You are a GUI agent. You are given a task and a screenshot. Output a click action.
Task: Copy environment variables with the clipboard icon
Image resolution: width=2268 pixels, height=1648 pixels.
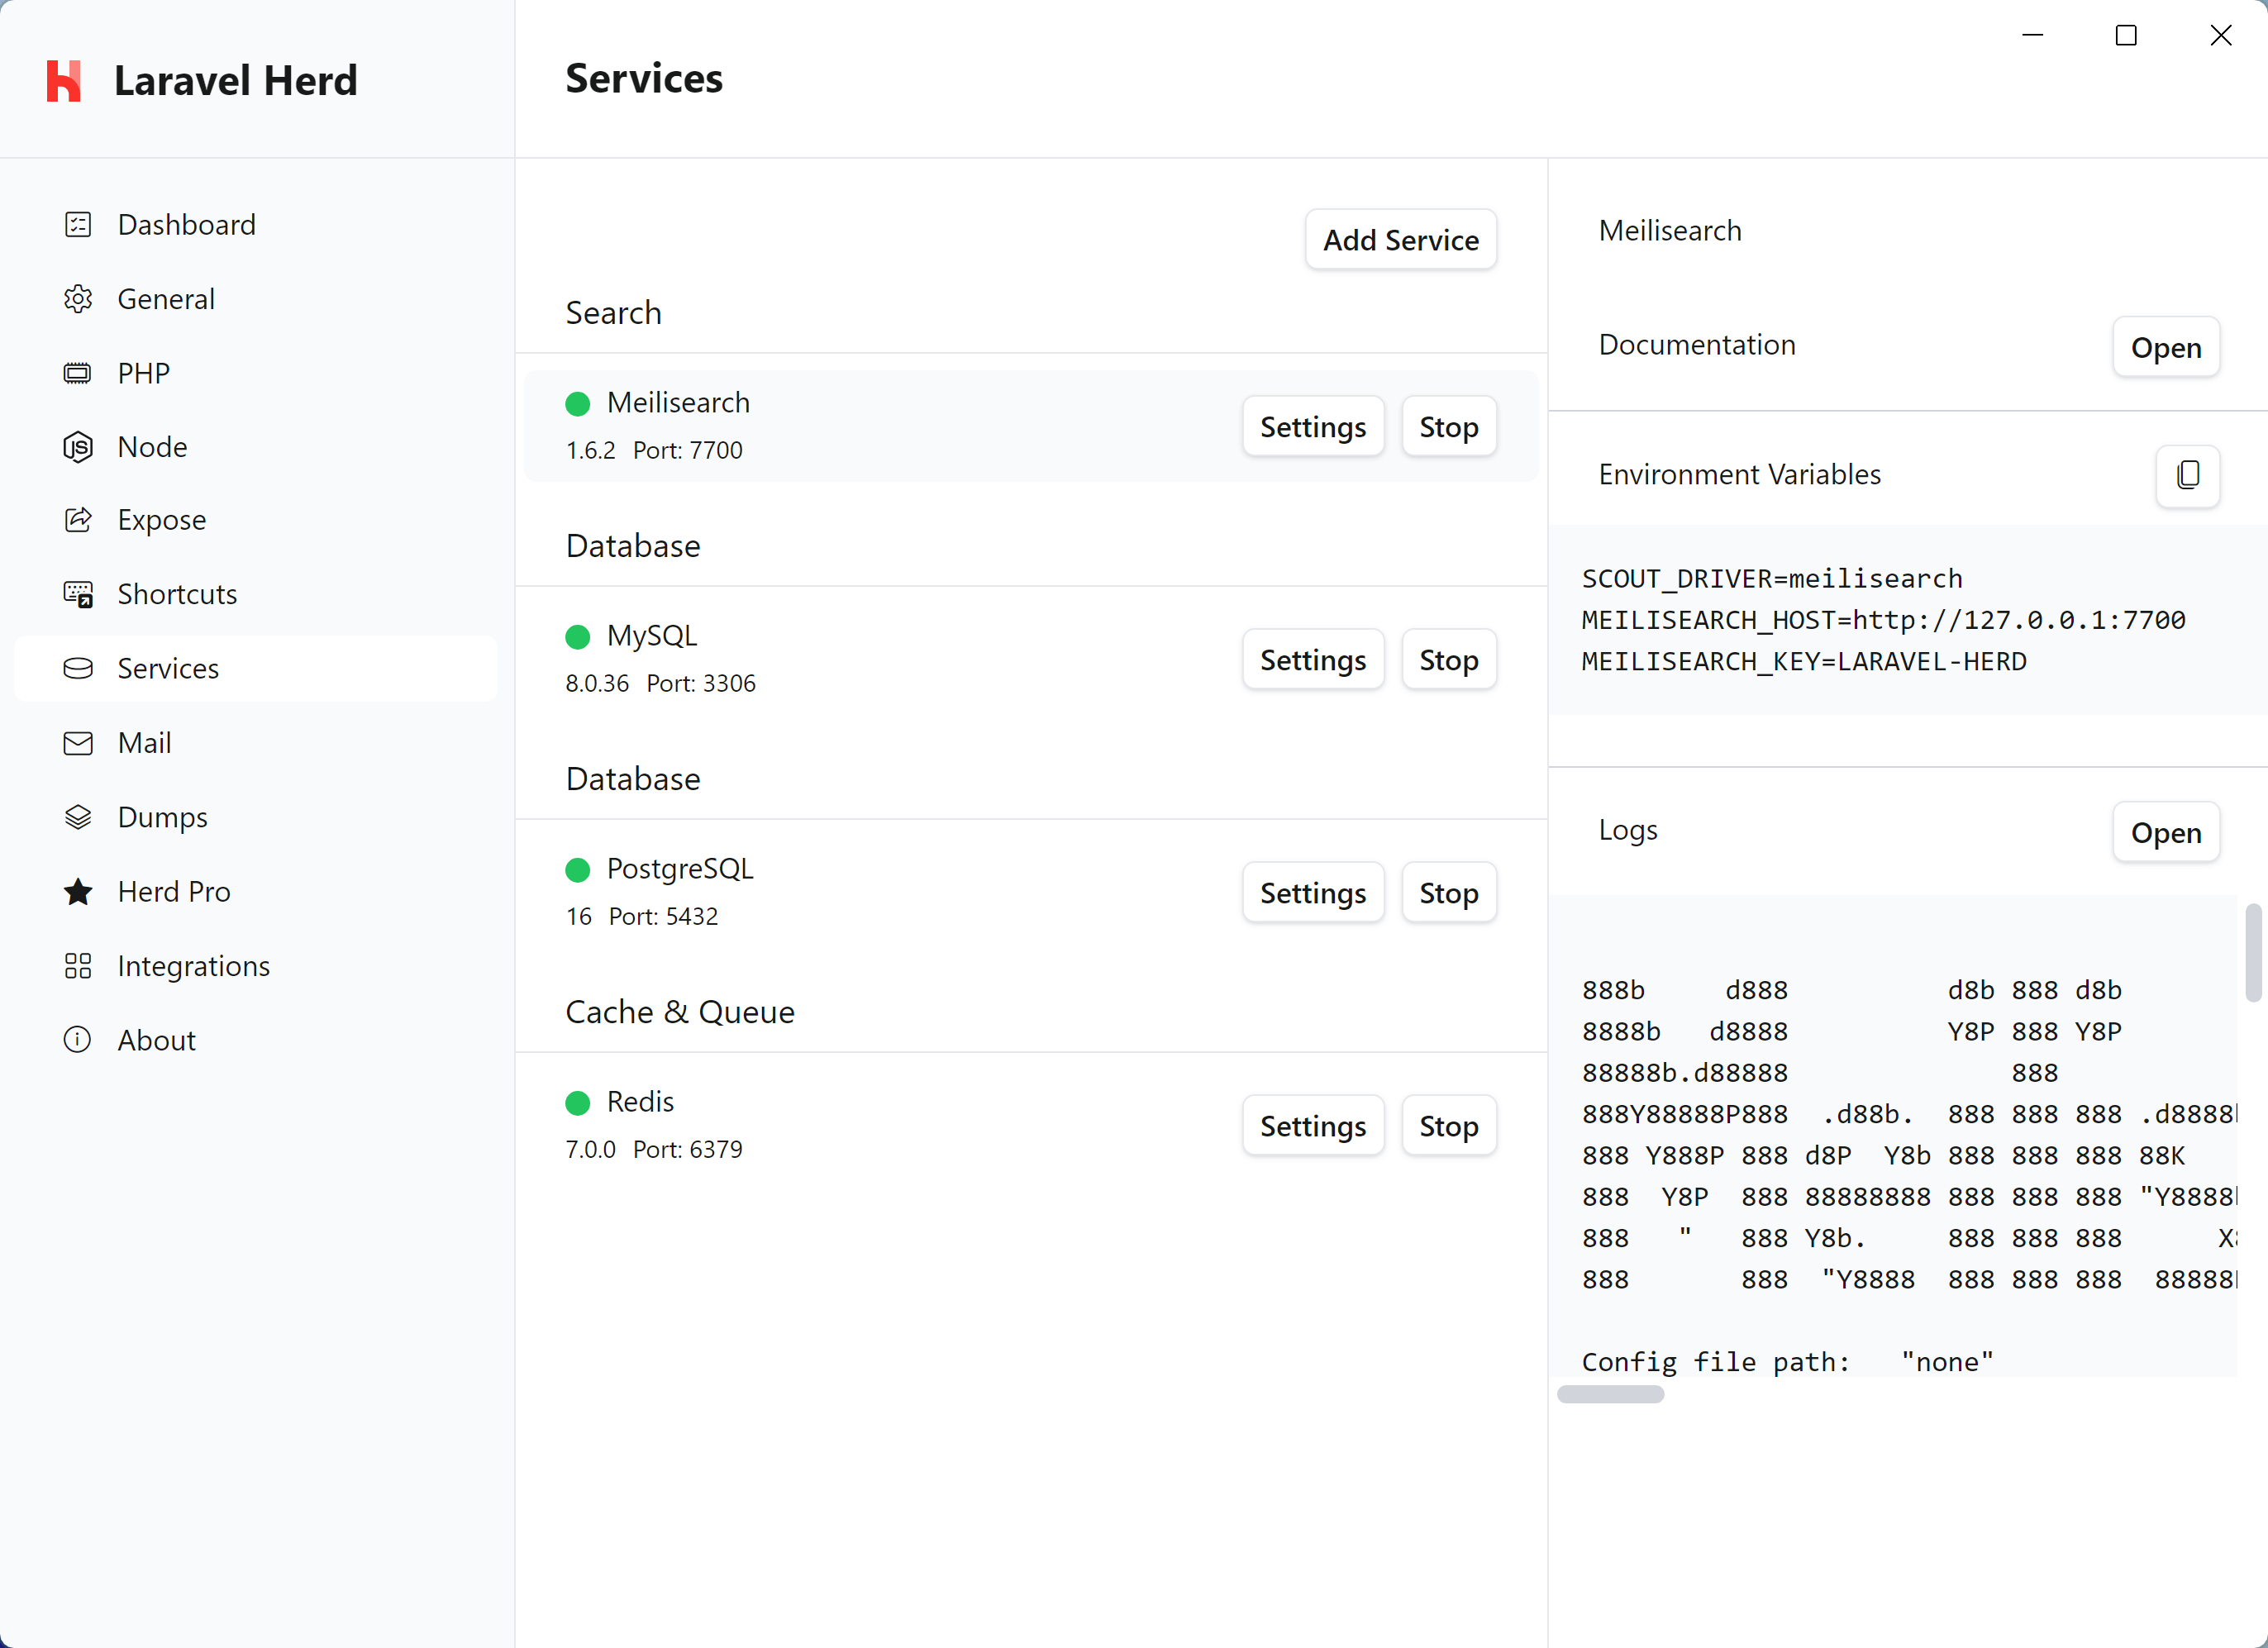(x=2187, y=475)
